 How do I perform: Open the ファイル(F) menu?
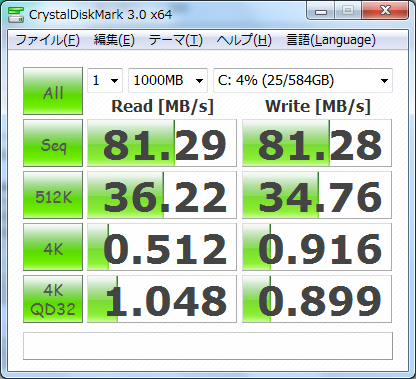(47, 40)
